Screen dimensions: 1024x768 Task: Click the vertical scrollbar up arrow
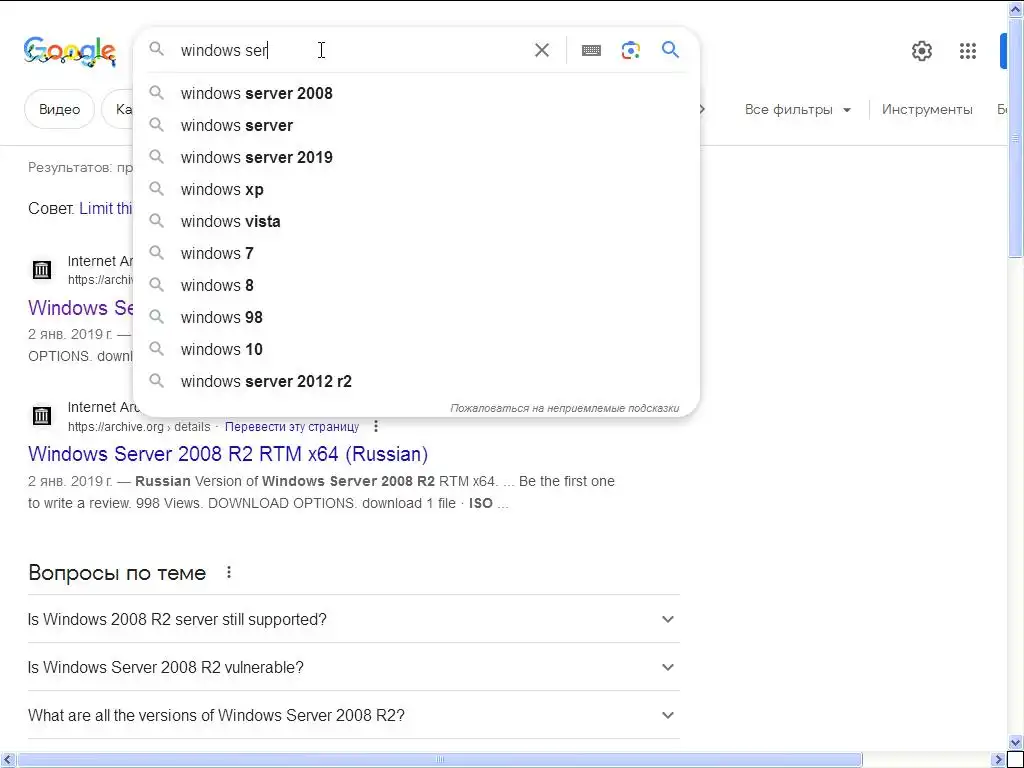click(x=1016, y=8)
